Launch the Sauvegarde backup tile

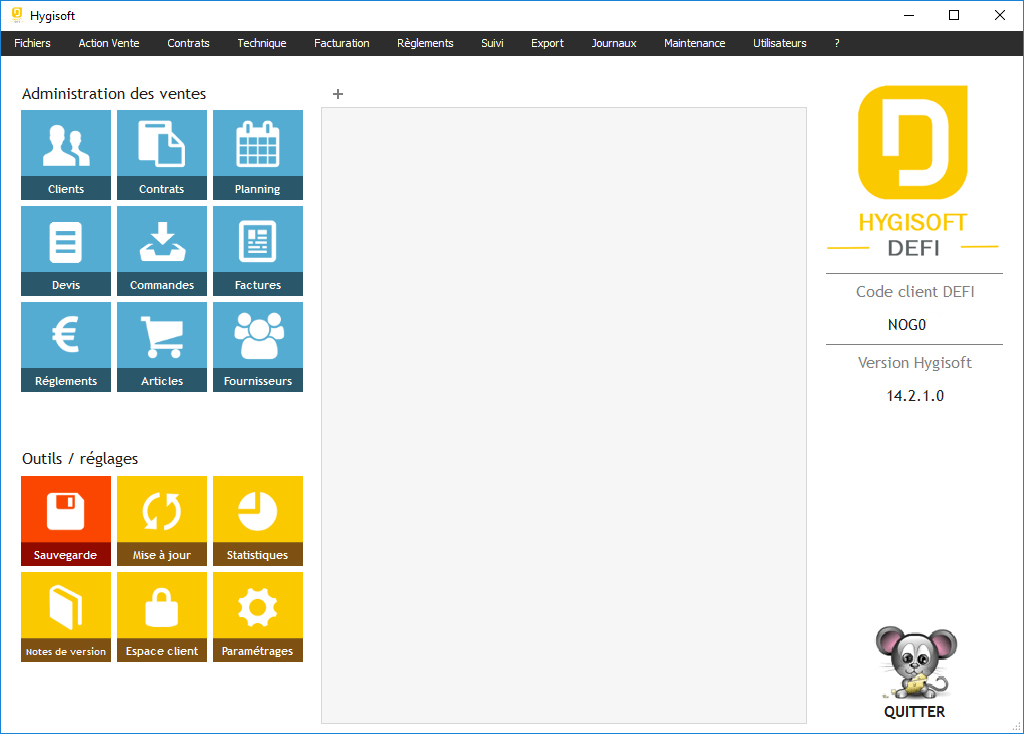pyautogui.click(x=66, y=521)
